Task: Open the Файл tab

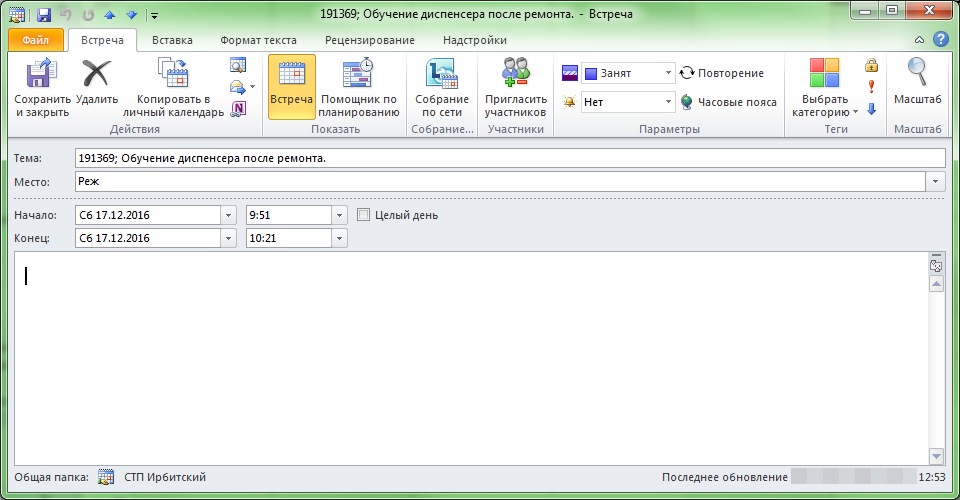Action: tap(36, 40)
